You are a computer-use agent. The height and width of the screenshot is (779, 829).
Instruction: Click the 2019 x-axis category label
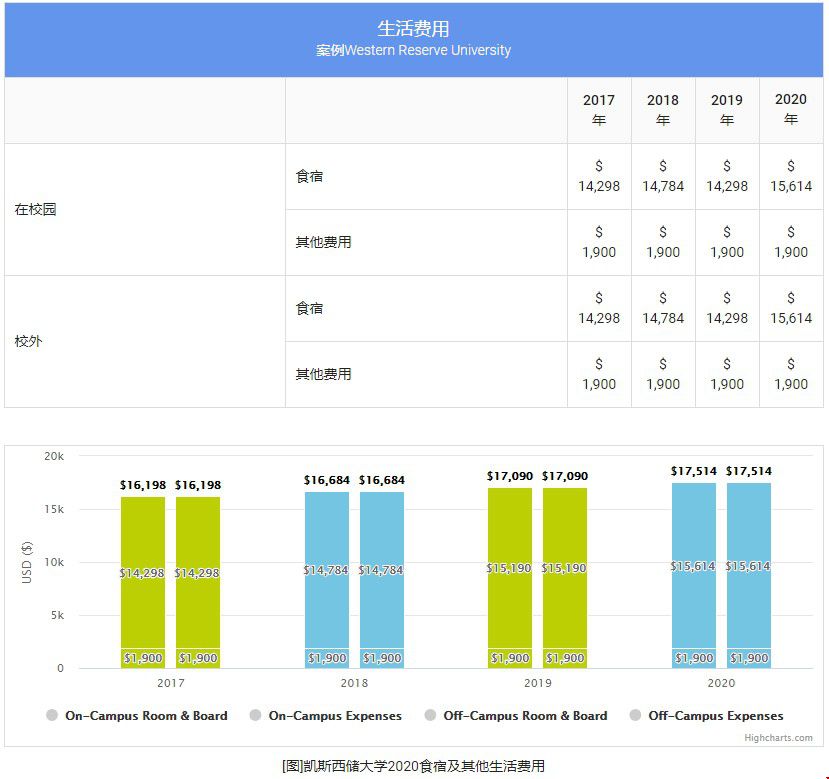tap(538, 683)
